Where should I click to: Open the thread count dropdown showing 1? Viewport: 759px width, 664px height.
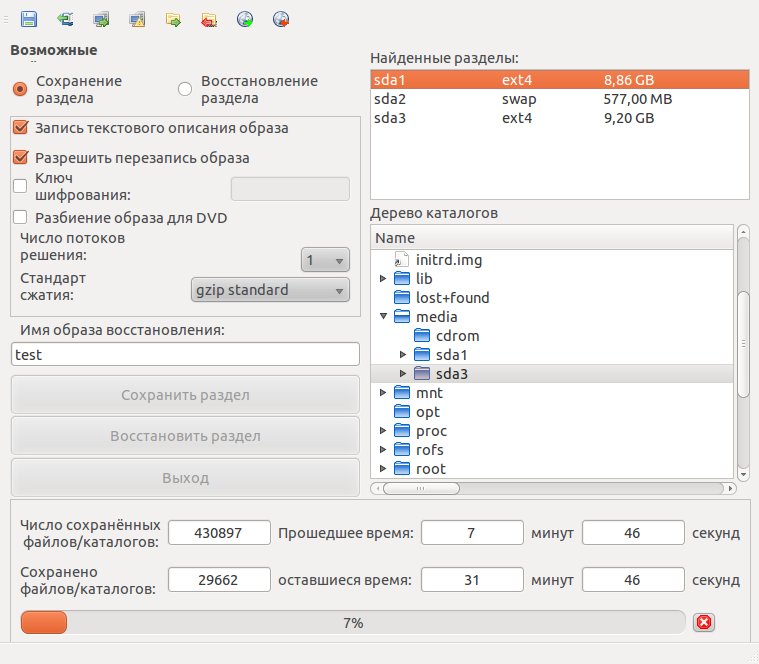coord(325,260)
